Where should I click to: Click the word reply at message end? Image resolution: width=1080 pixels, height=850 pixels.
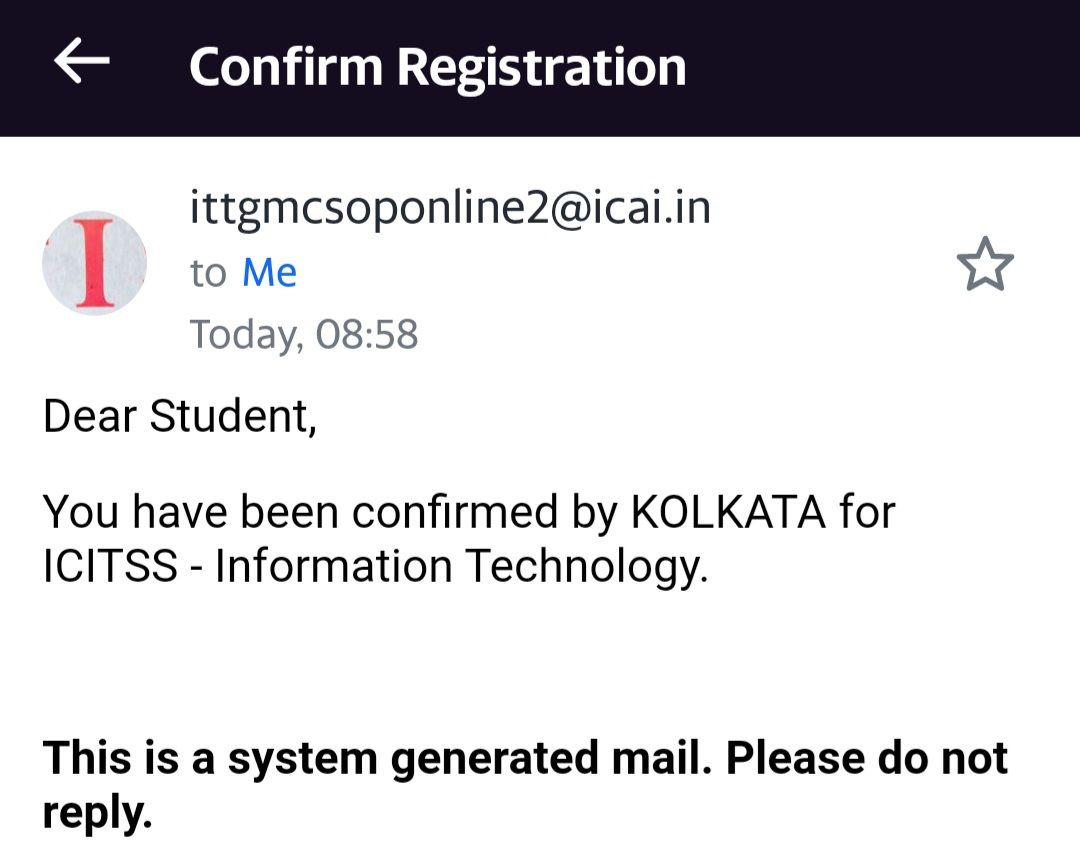[x=94, y=812]
